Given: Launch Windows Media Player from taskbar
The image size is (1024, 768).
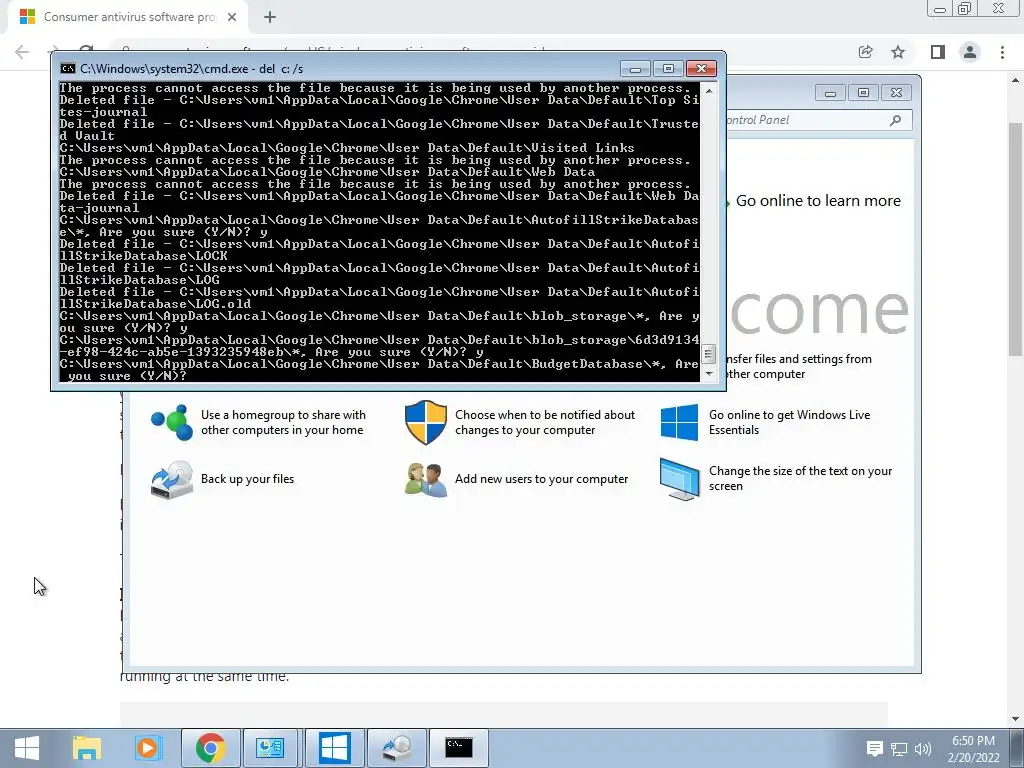Looking at the screenshot, I should coord(147,748).
